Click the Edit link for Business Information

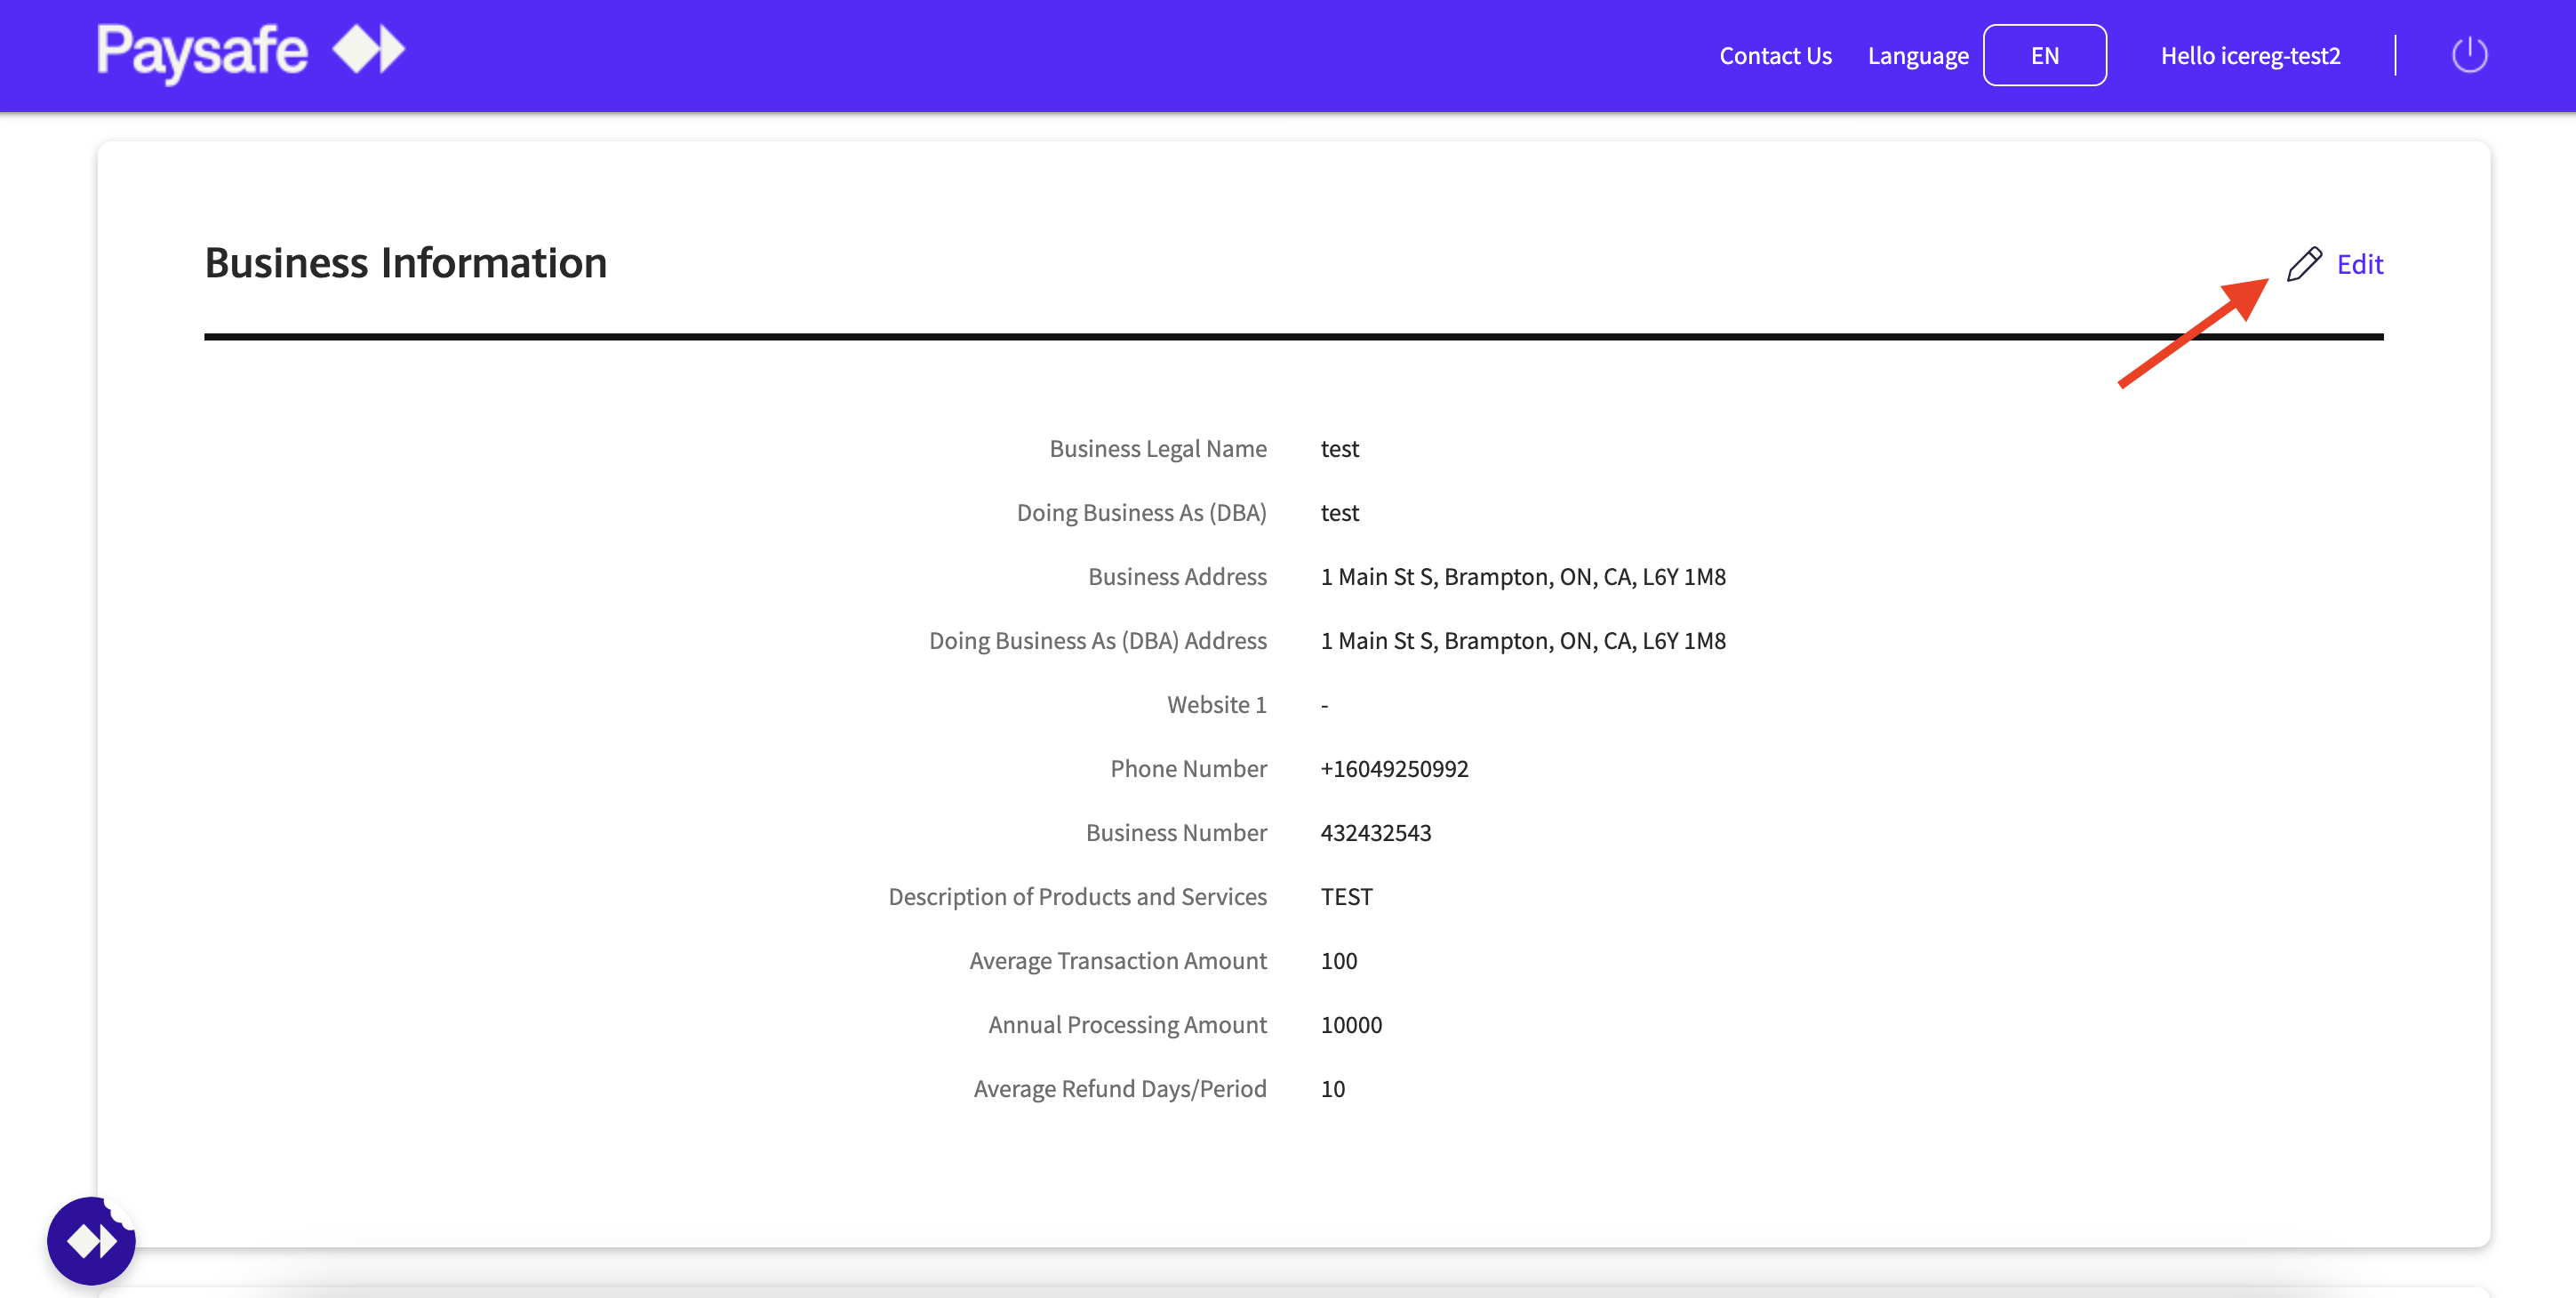pos(2360,263)
